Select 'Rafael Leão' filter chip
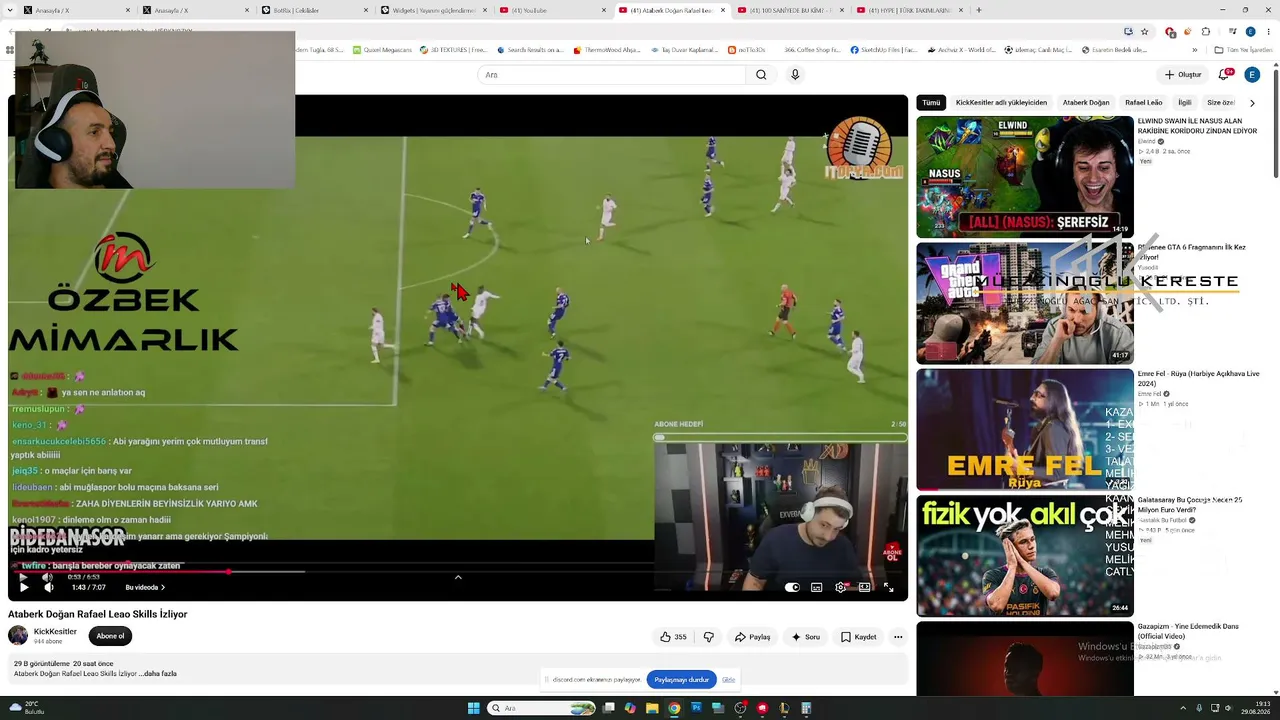The height and width of the screenshot is (720, 1280). [x=1144, y=103]
